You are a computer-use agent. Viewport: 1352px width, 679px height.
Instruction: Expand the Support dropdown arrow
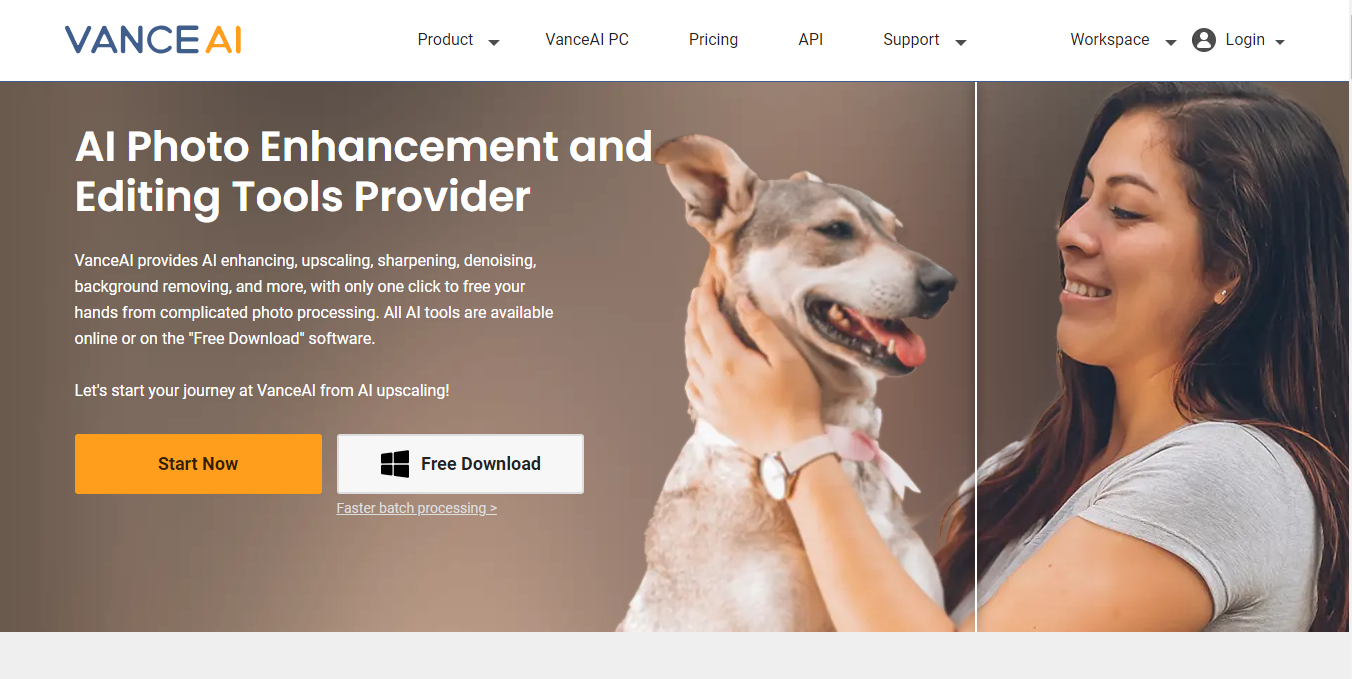[961, 43]
